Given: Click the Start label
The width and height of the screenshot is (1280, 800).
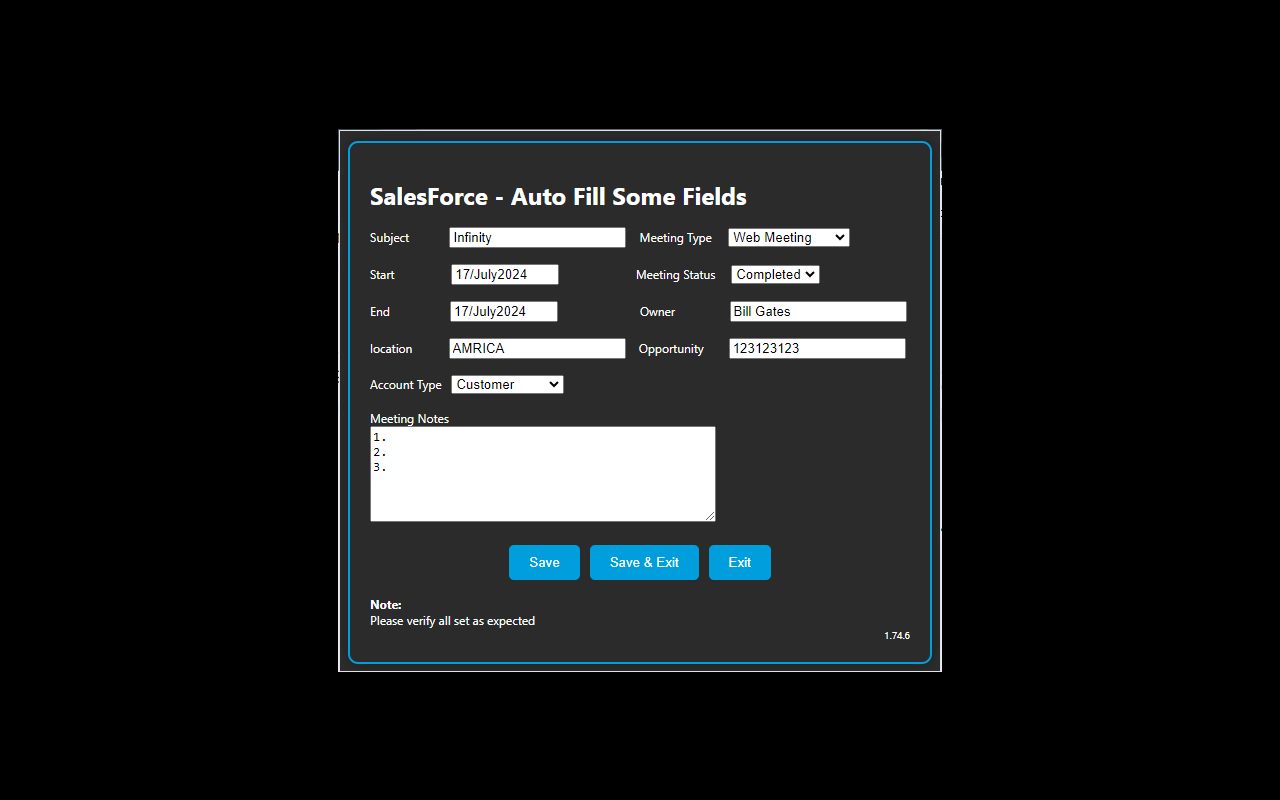Looking at the screenshot, I should click(382, 275).
